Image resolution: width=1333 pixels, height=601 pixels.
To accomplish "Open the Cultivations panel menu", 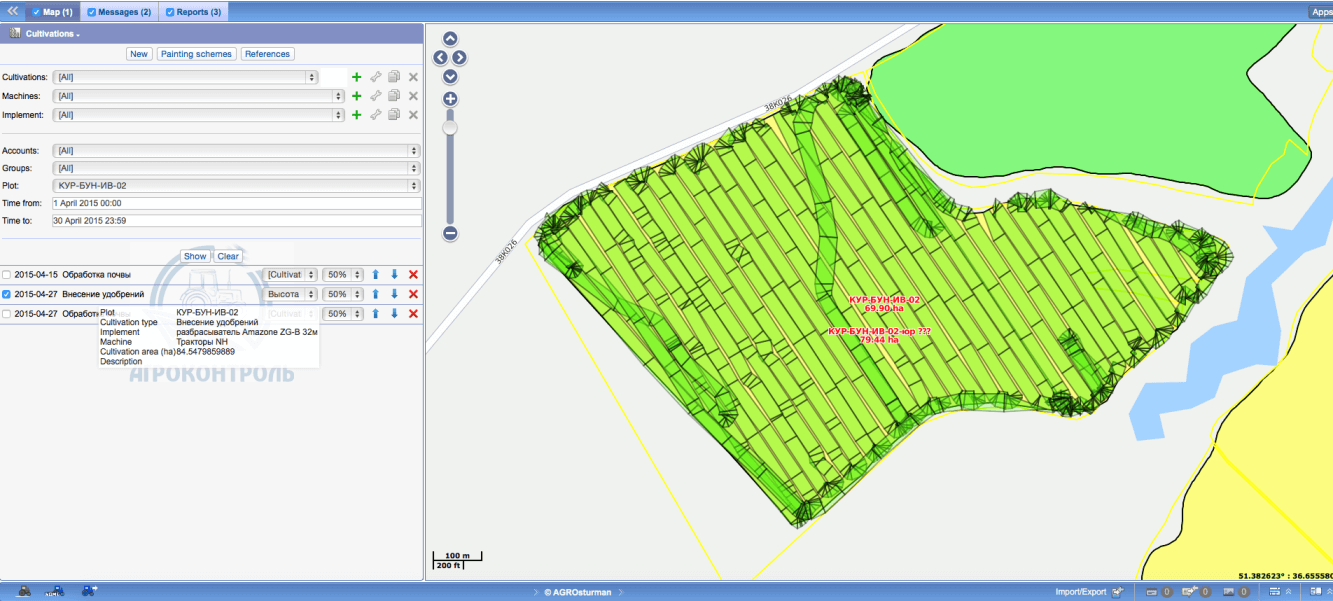I will pyautogui.click(x=53, y=33).
